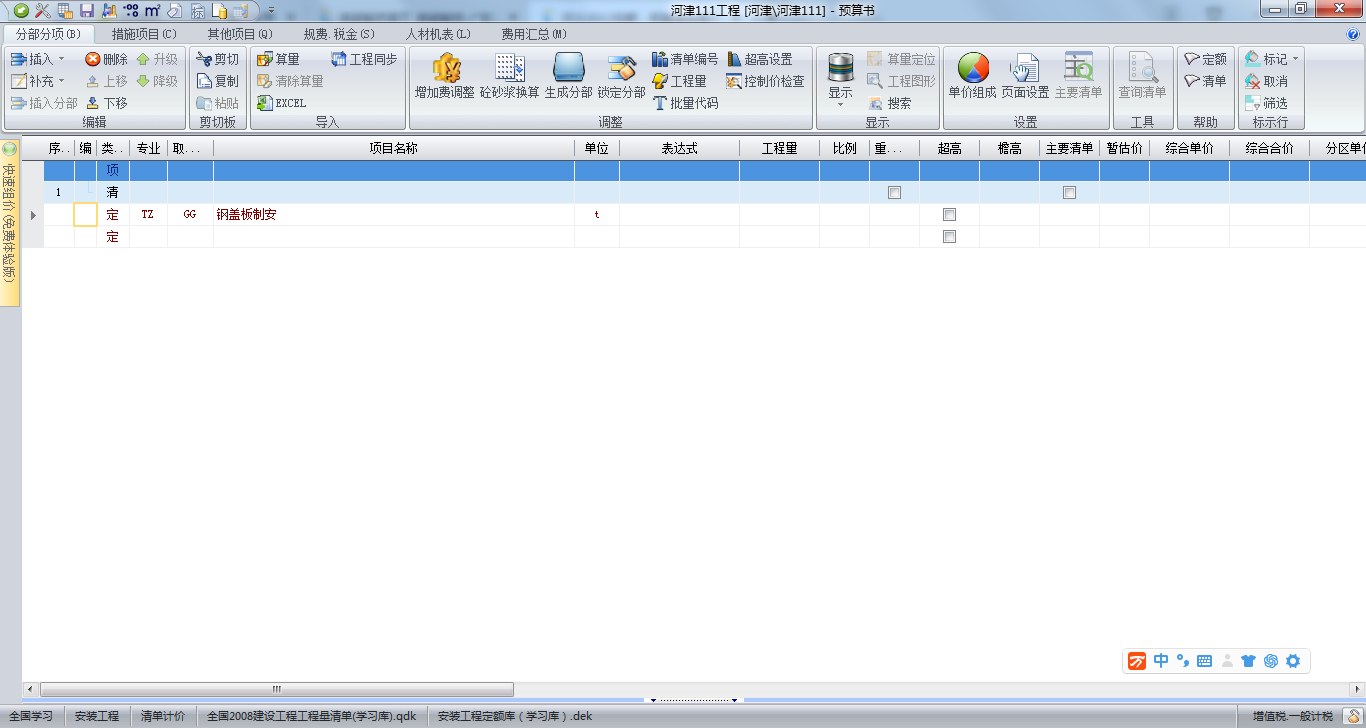
Task: Click the 删除 delete icon
Action: tap(93, 59)
